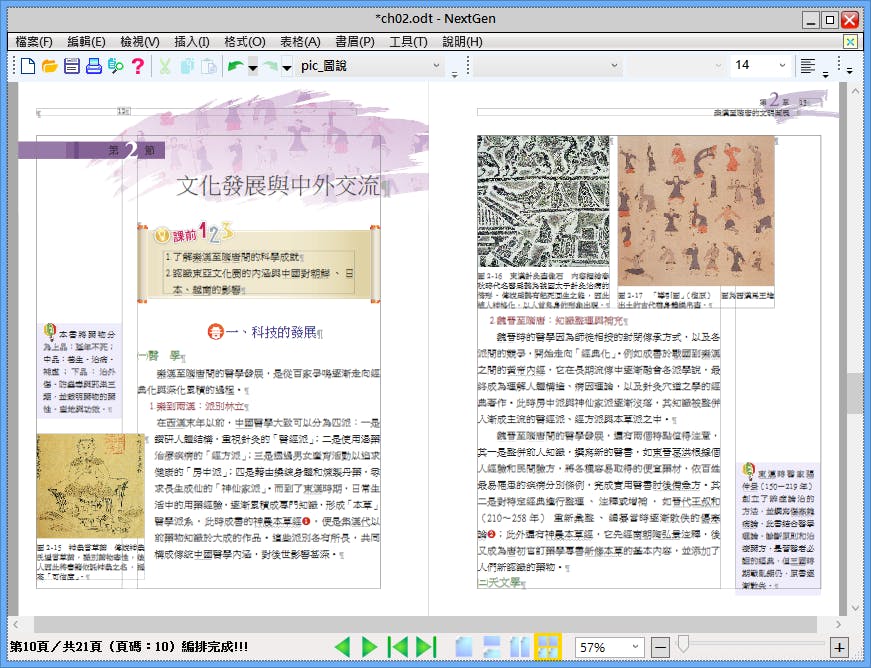
Task: Switch to two-page view mode
Action: (518, 645)
